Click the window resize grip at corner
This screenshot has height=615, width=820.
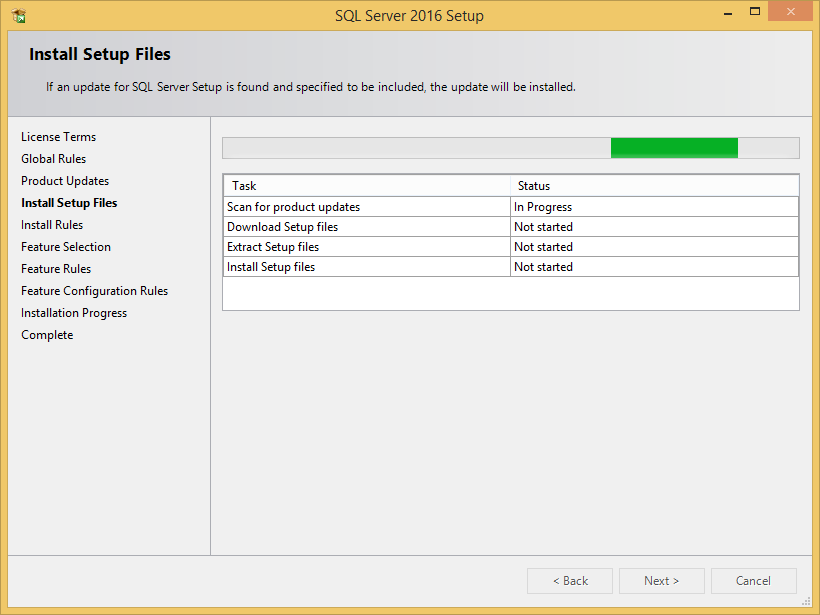[806, 601]
